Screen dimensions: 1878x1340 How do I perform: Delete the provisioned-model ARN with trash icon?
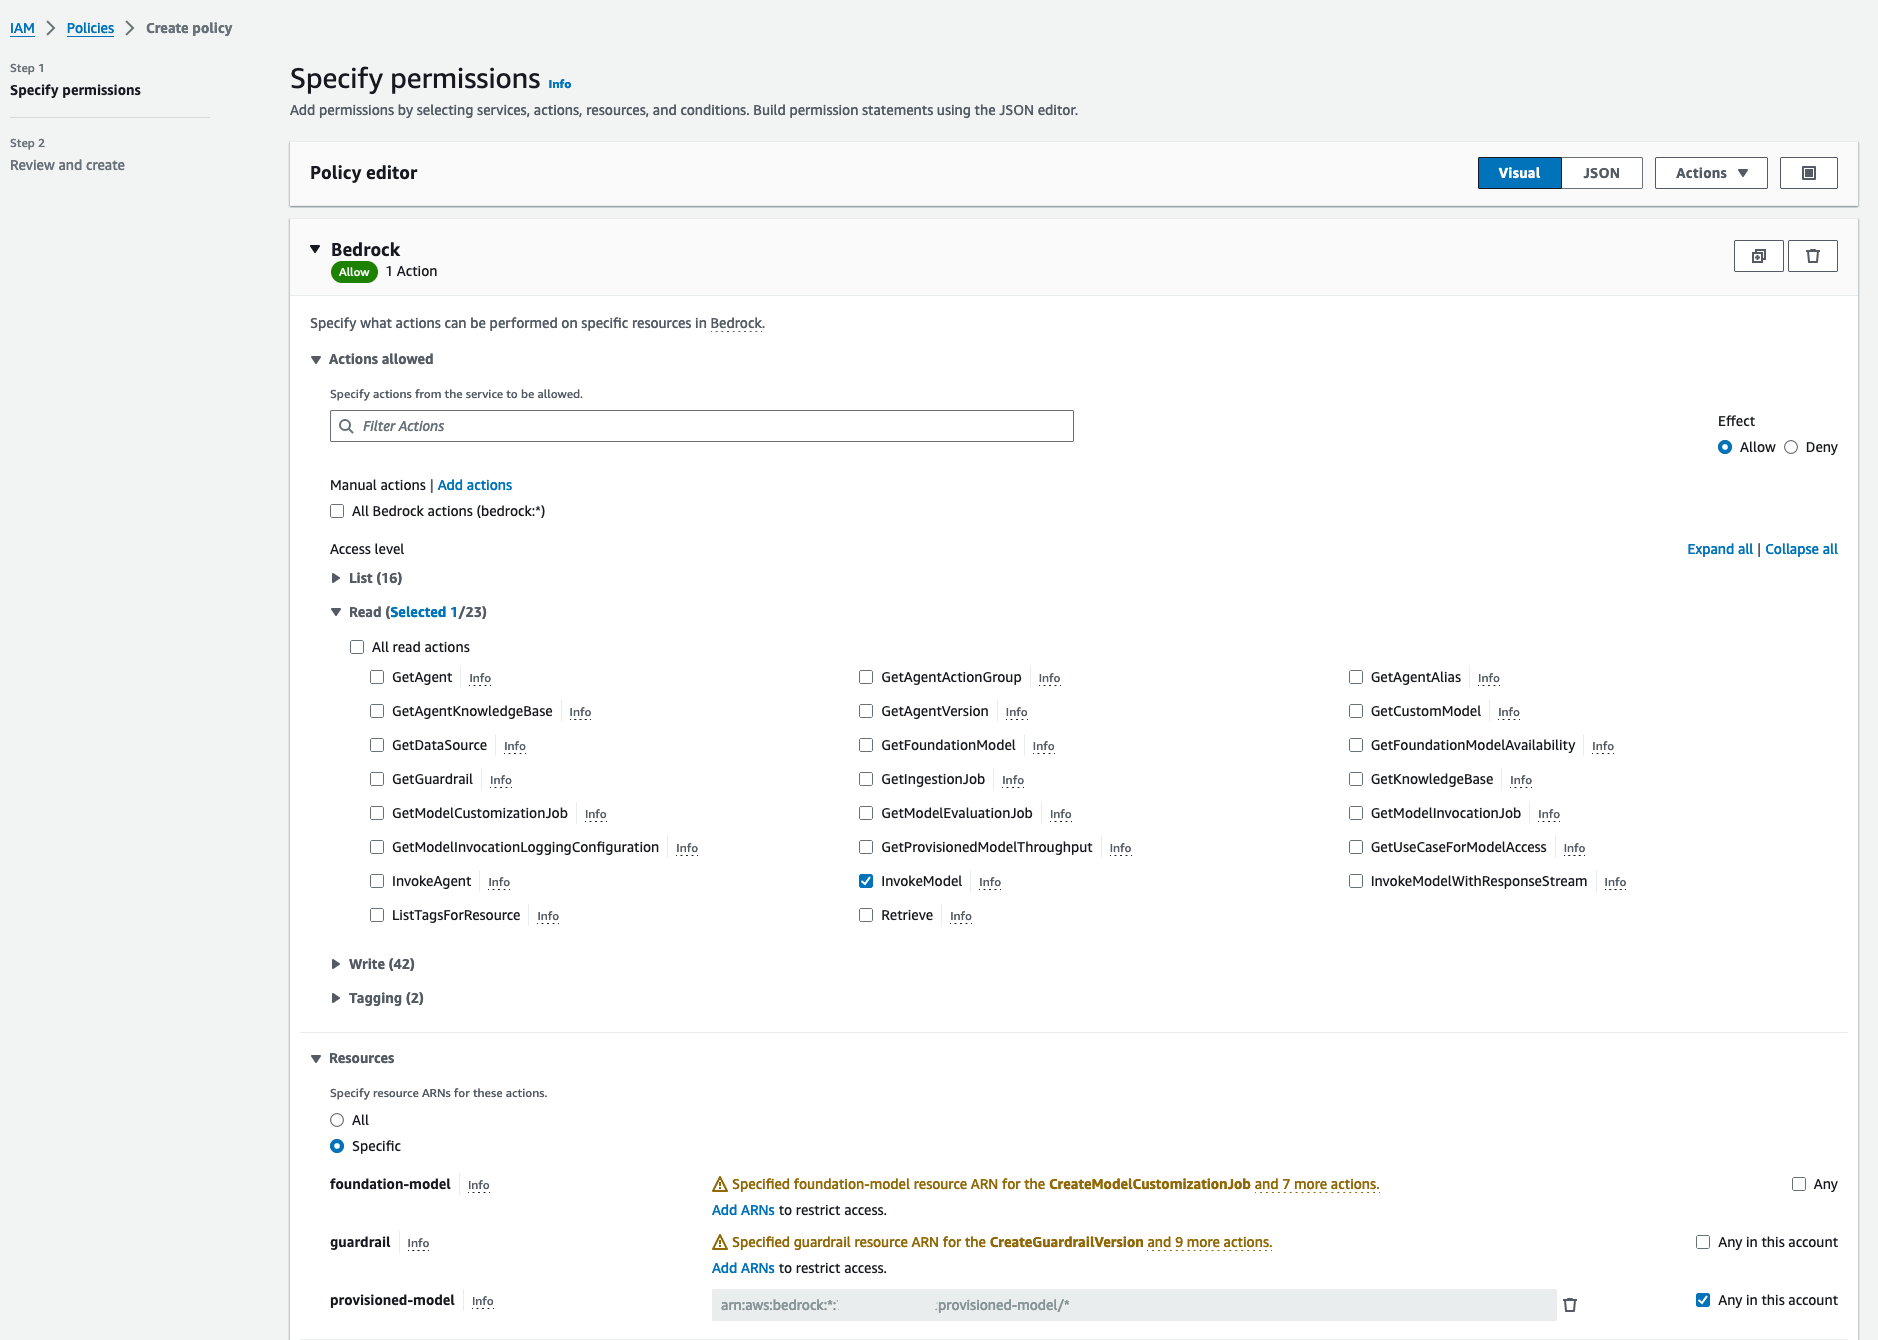click(x=1570, y=1305)
